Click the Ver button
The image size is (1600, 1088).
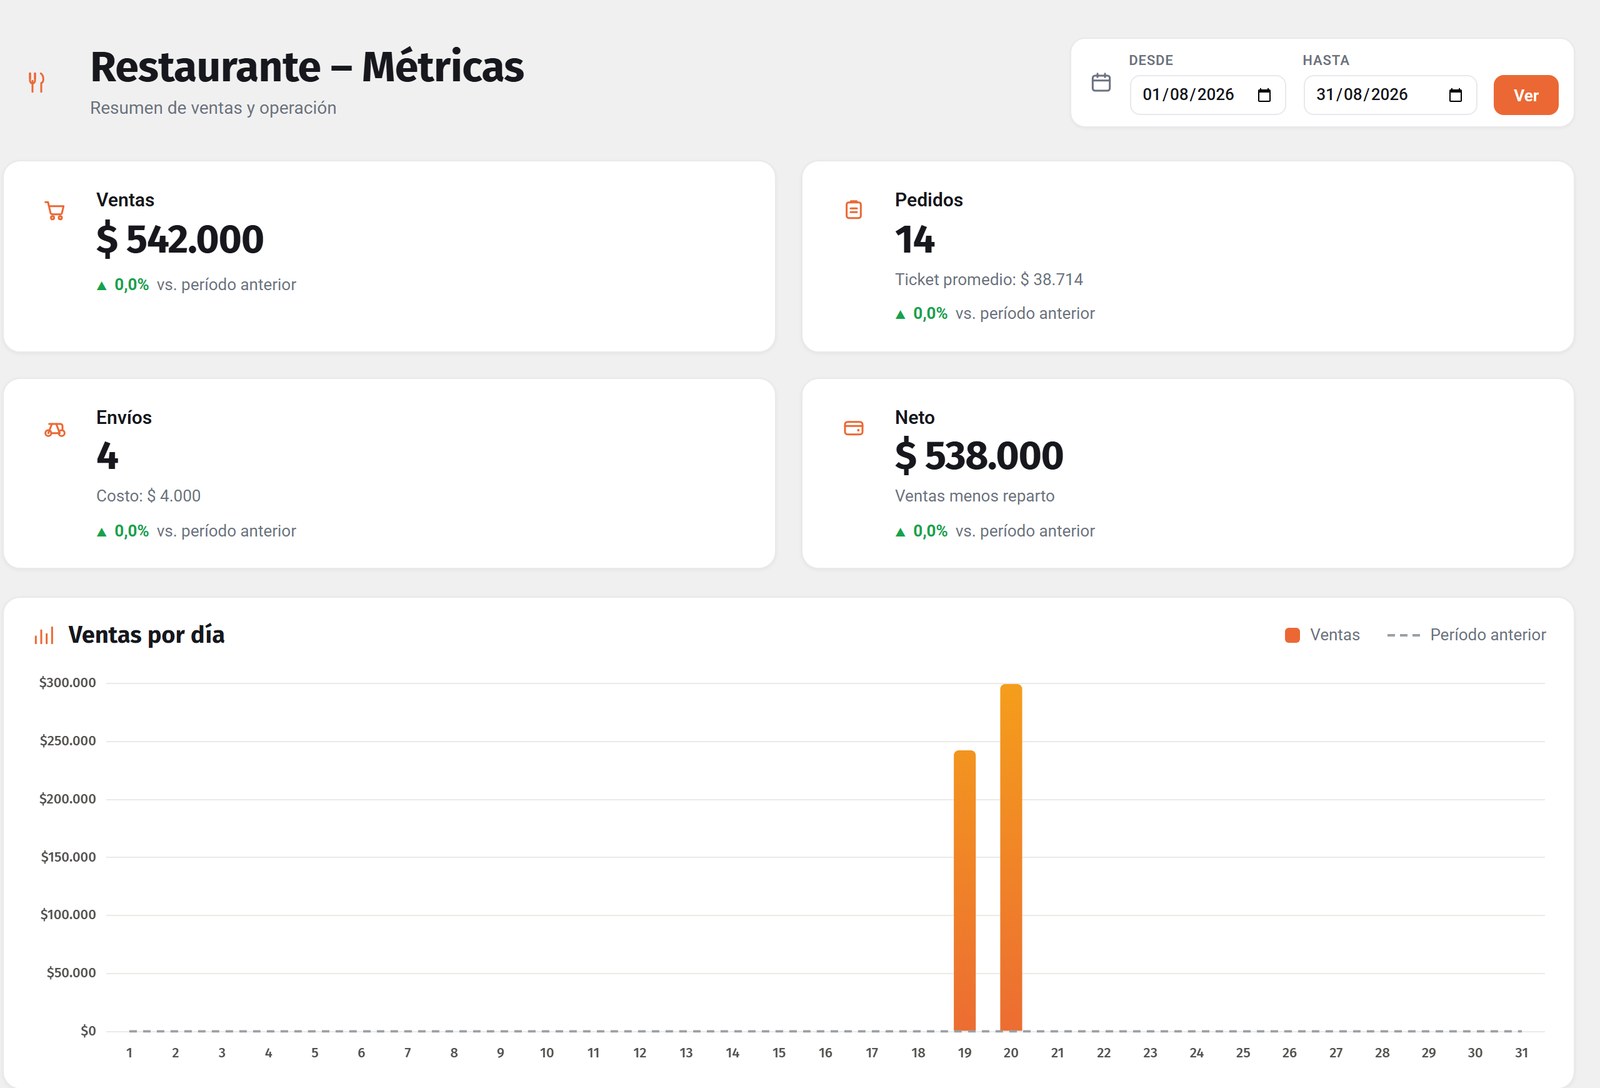(x=1526, y=95)
